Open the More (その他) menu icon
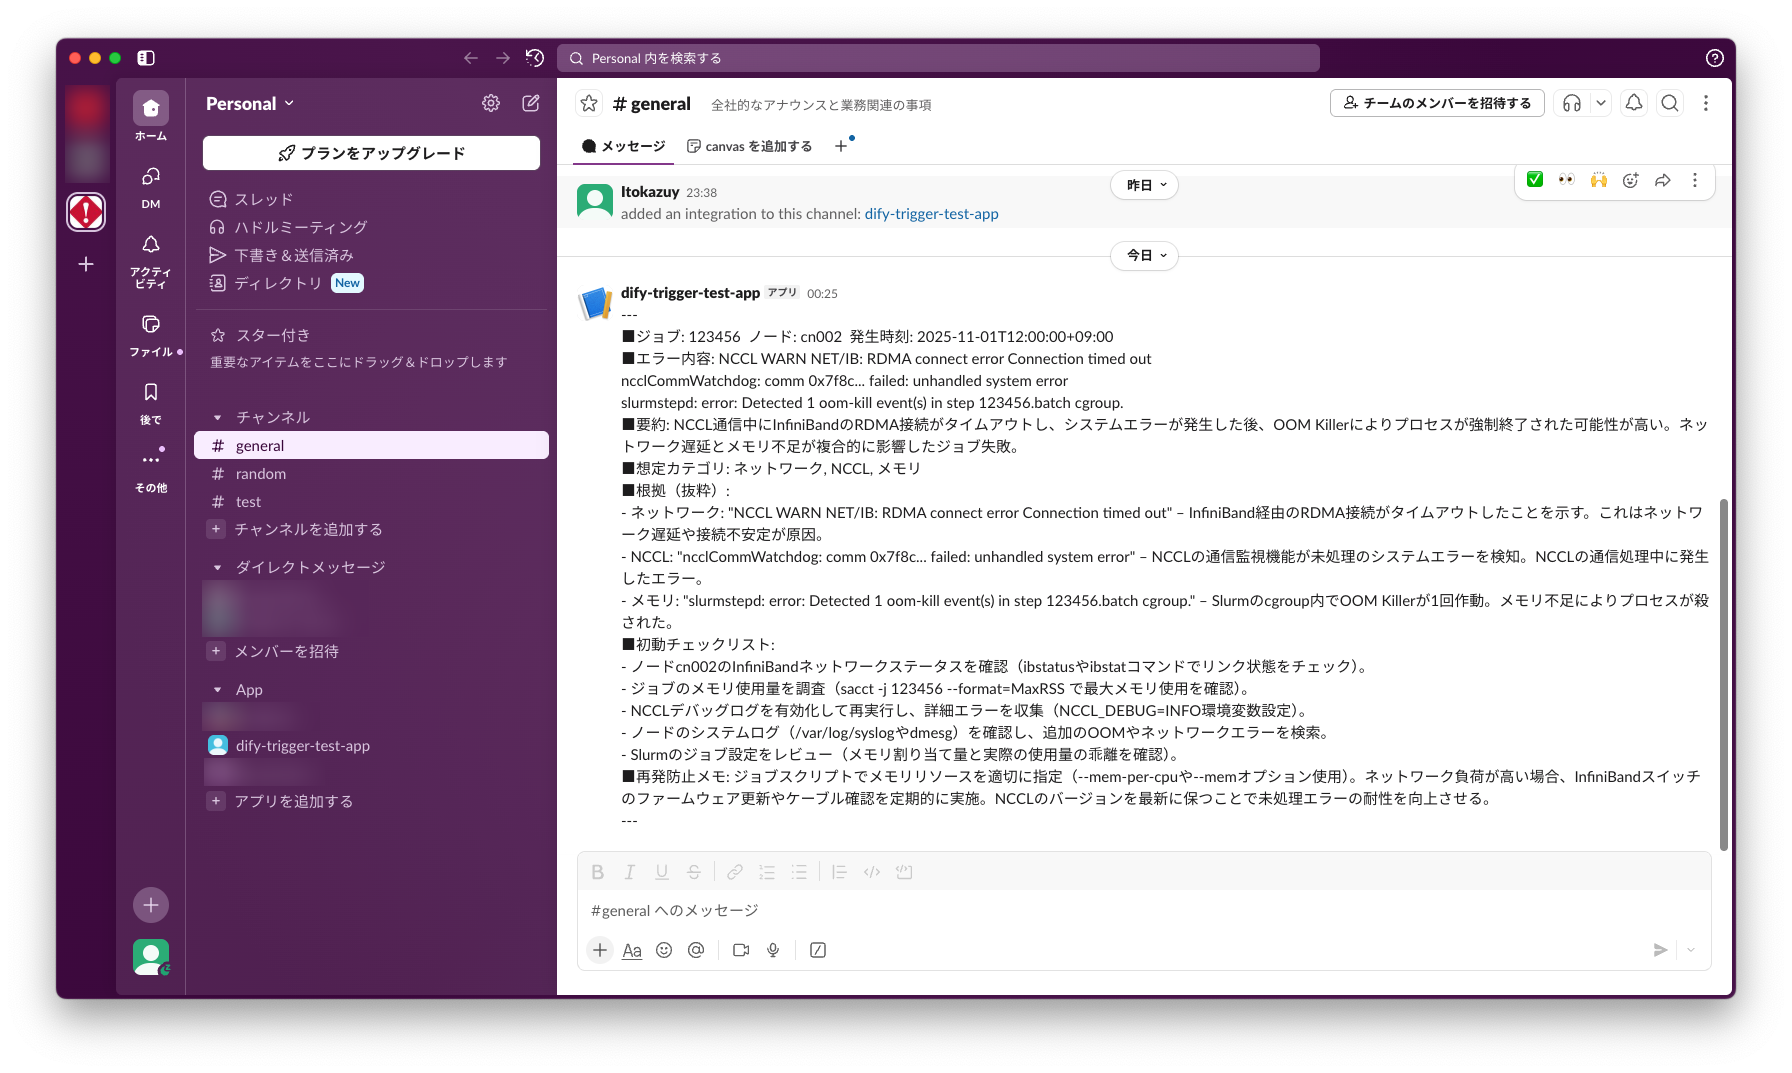 point(151,459)
